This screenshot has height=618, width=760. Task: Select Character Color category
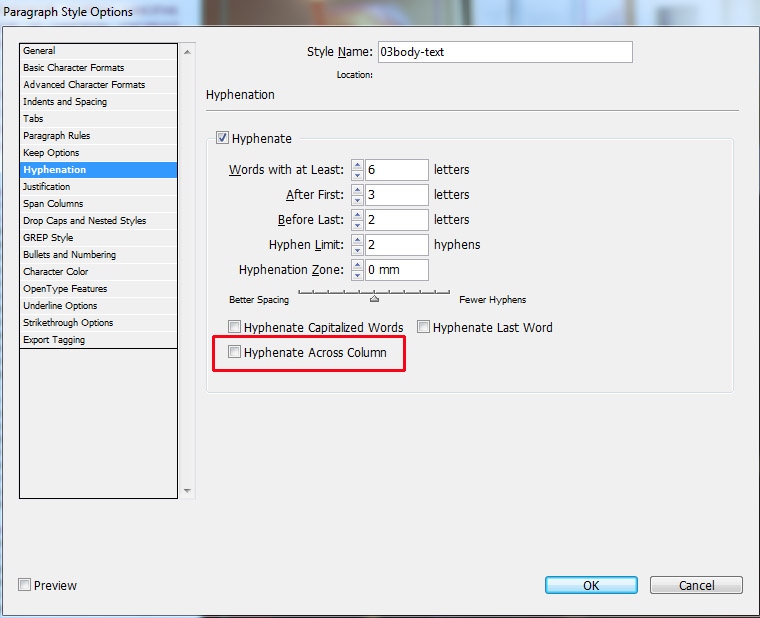tap(98, 271)
